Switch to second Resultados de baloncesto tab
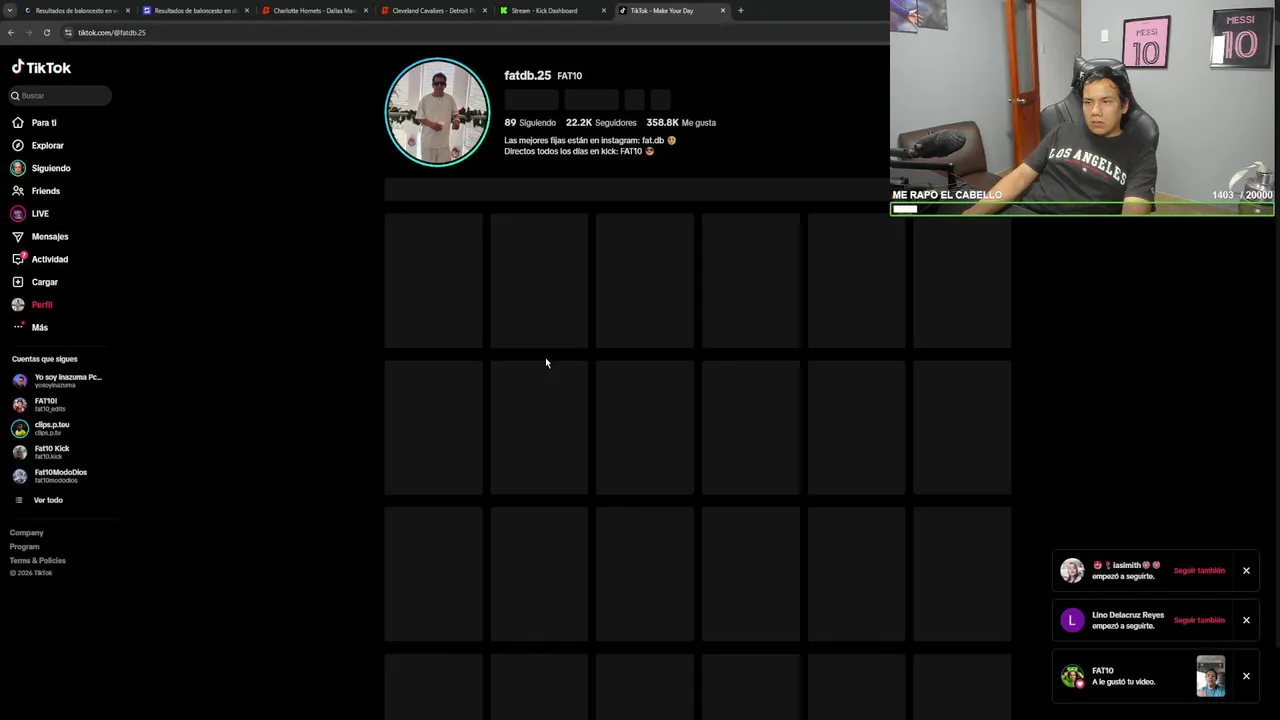 [195, 11]
